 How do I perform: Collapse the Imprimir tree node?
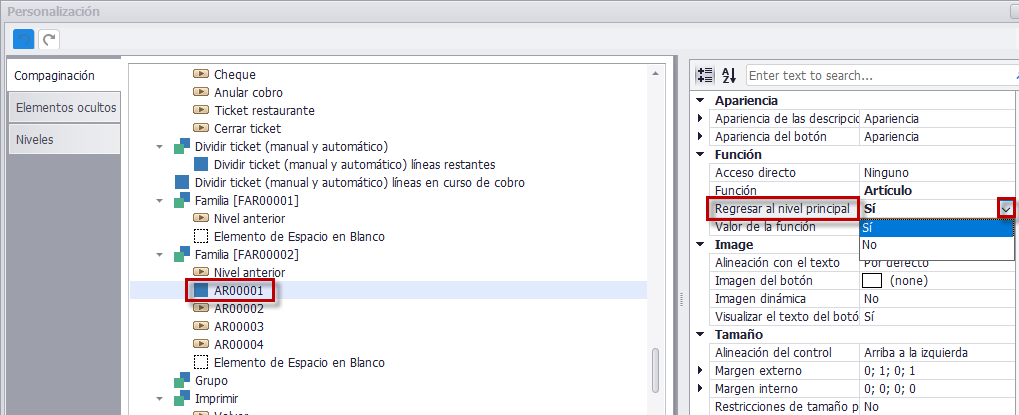(159, 398)
